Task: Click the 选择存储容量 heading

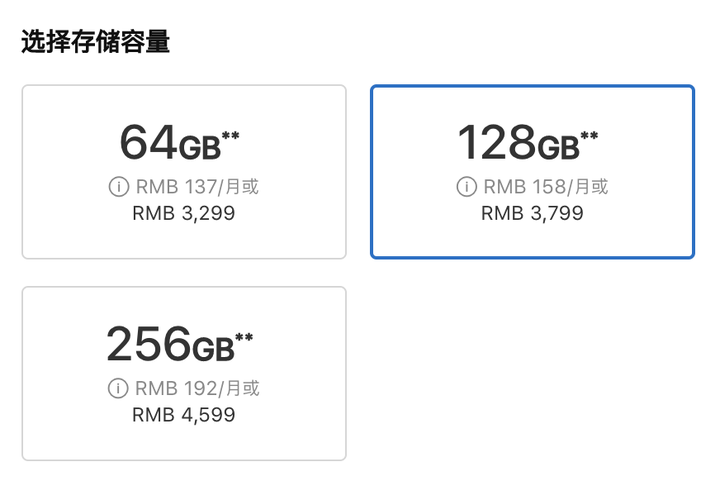Action: pyautogui.click(x=95, y=42)
